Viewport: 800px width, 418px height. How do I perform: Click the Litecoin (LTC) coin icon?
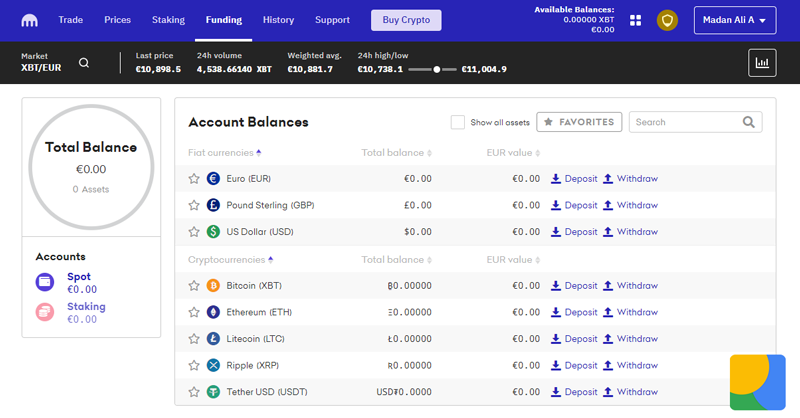213,338
